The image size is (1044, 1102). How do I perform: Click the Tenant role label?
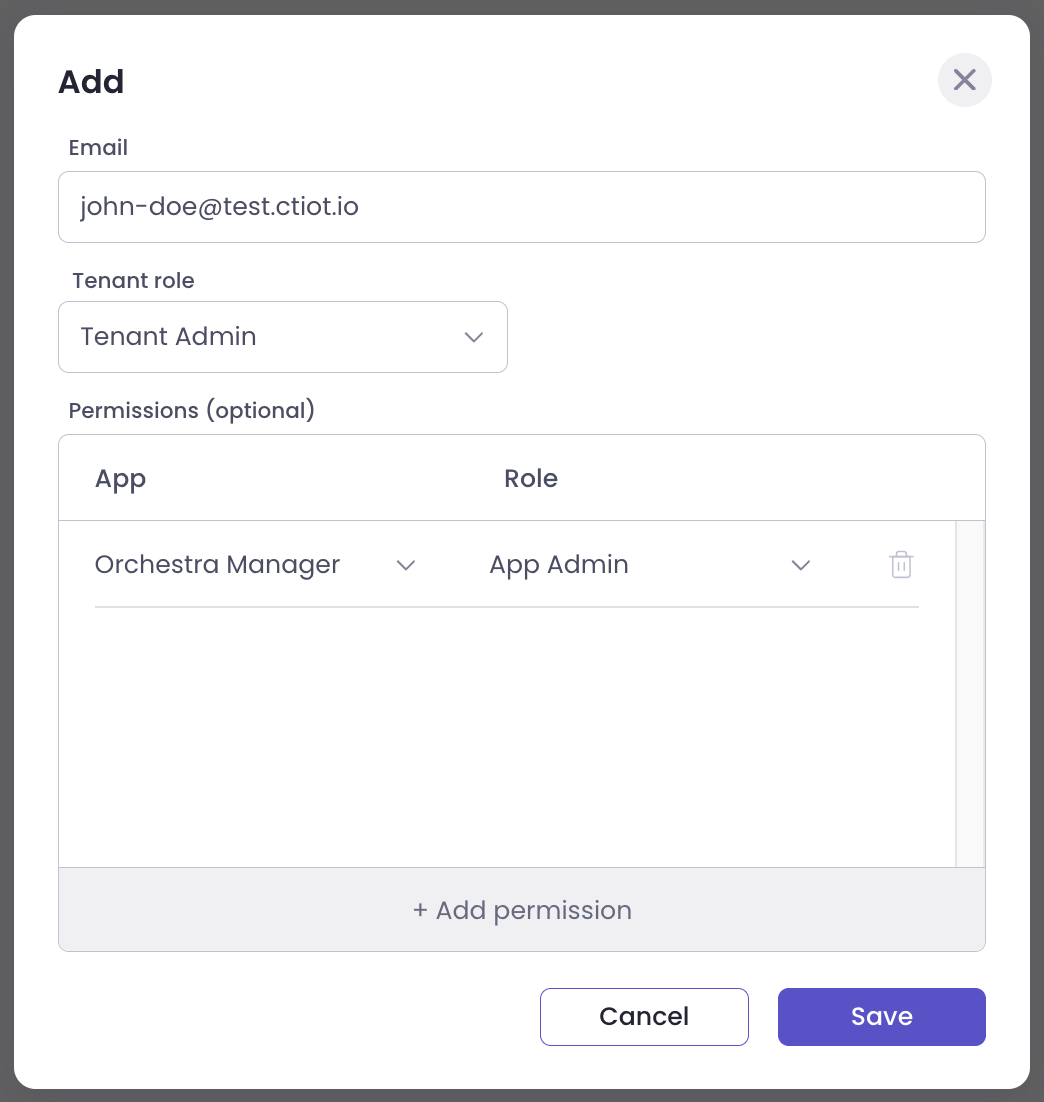coord(133,281)
